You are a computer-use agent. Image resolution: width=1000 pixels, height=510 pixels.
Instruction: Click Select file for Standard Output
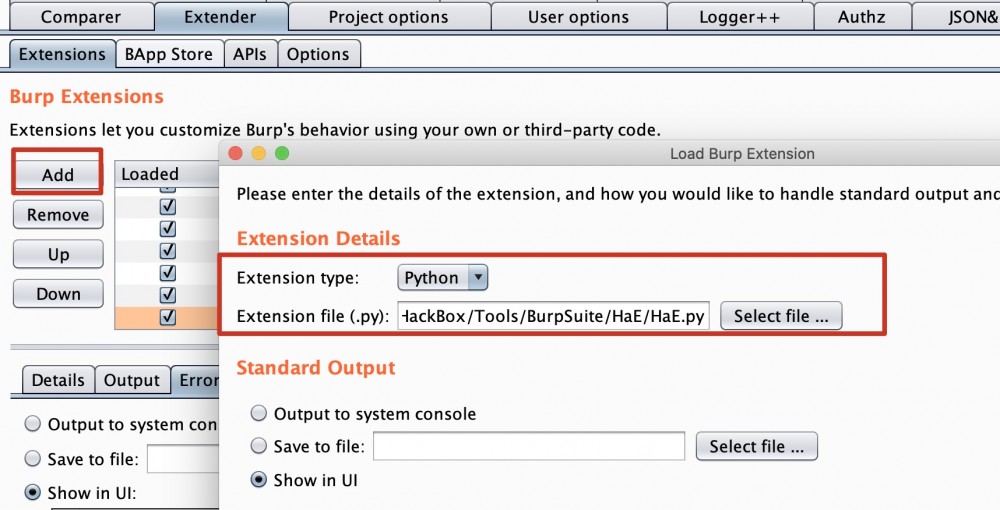tap(756, 447)
